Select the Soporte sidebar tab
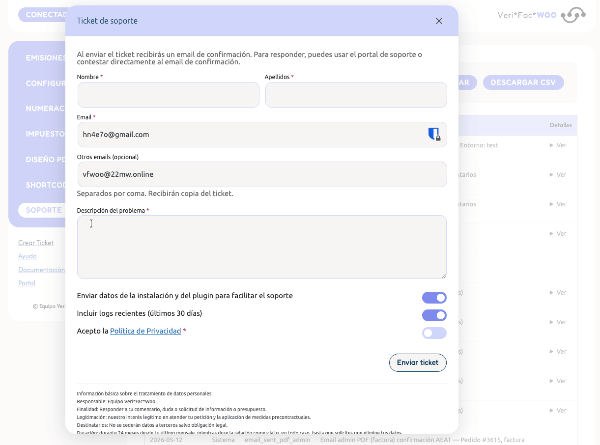 [x=42, y=210]
